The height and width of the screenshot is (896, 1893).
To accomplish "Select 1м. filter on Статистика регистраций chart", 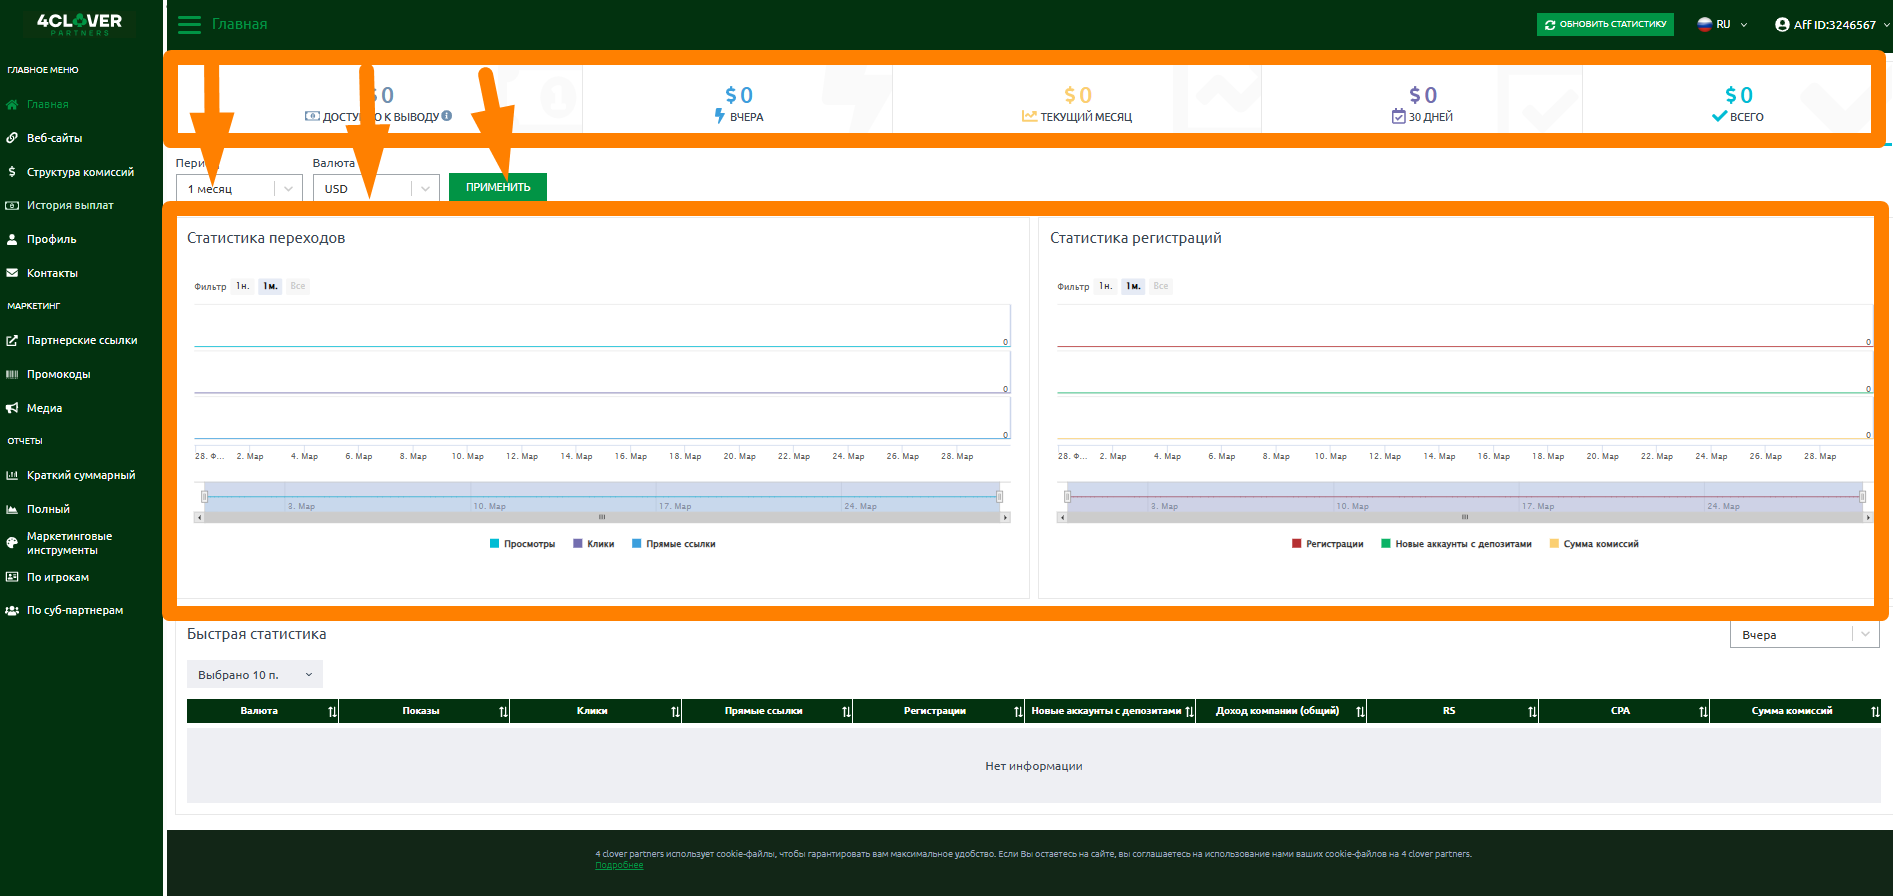I will [x=1133, y=286].
